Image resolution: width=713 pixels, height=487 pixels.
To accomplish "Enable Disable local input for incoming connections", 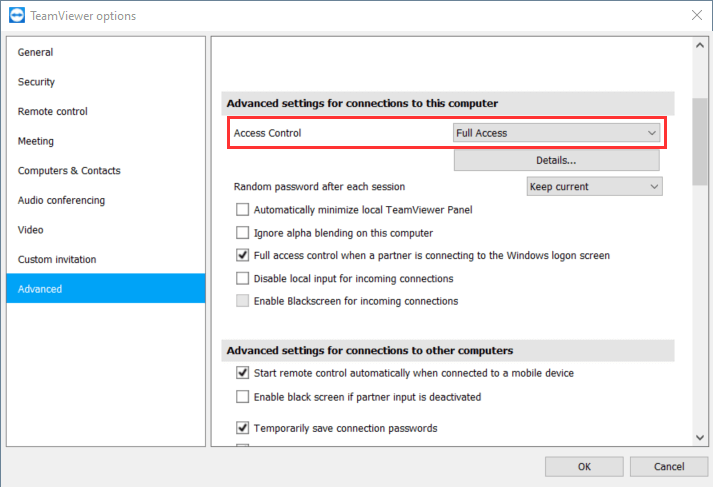I will pos(242,279).
